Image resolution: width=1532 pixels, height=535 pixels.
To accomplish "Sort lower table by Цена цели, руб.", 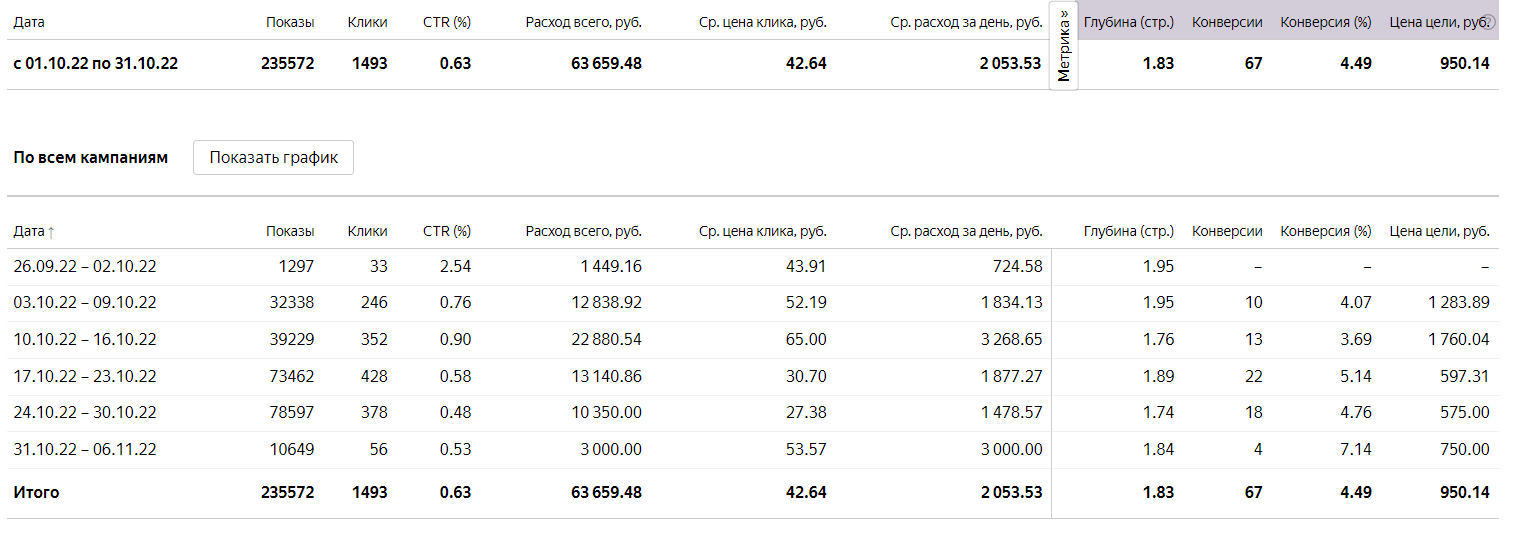I will [1440, 231].
